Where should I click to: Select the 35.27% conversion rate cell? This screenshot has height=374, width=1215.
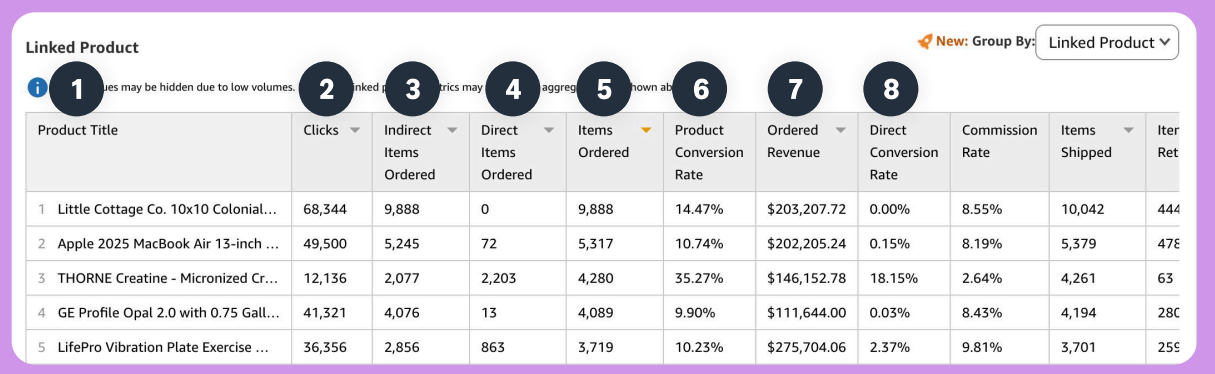[x=709, y=278]
